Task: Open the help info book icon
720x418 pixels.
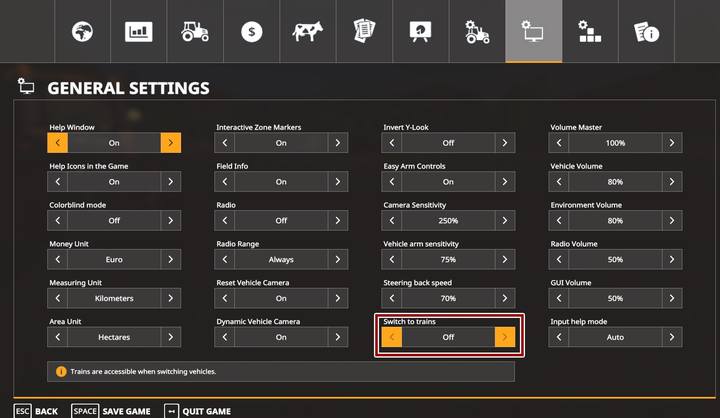Action: [647, 31]
